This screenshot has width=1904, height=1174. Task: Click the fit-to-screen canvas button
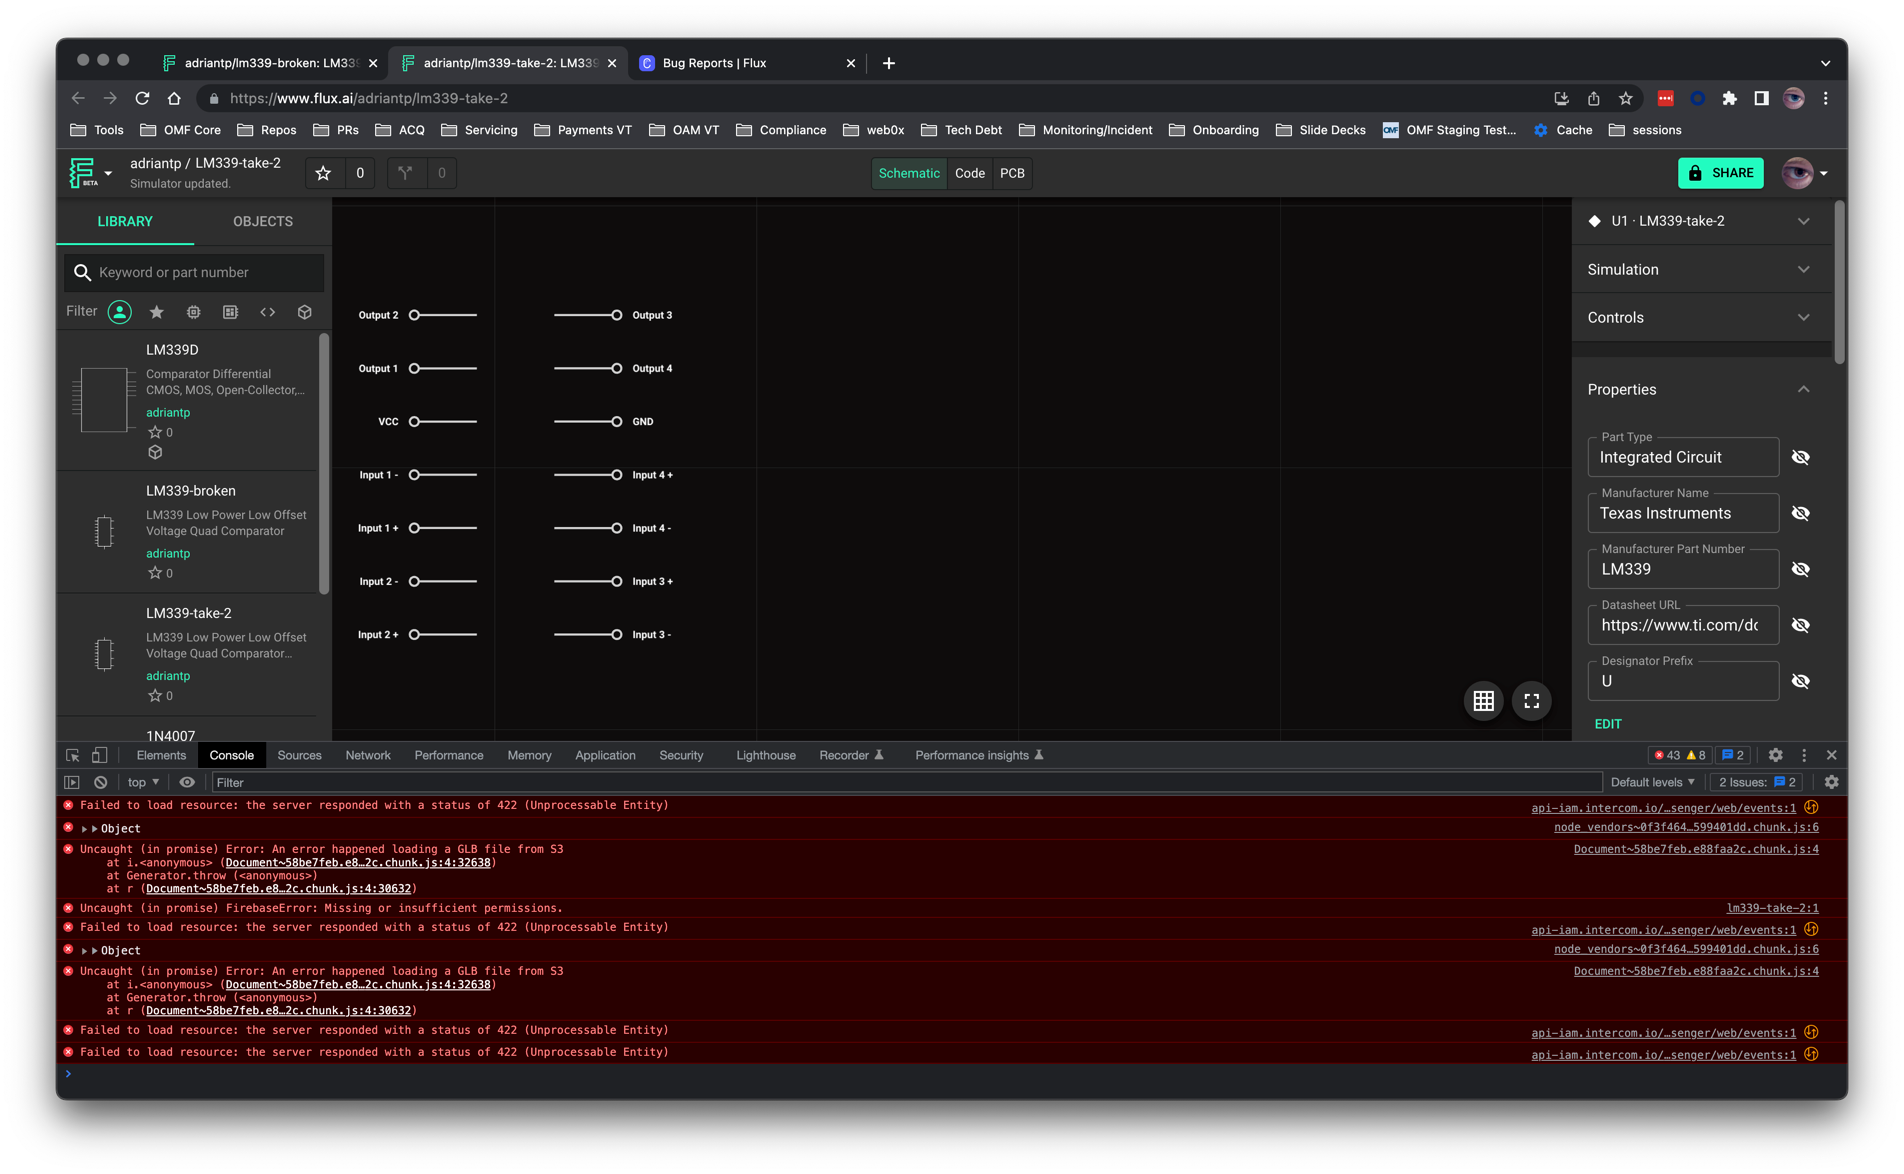(x=1531, y=701)
